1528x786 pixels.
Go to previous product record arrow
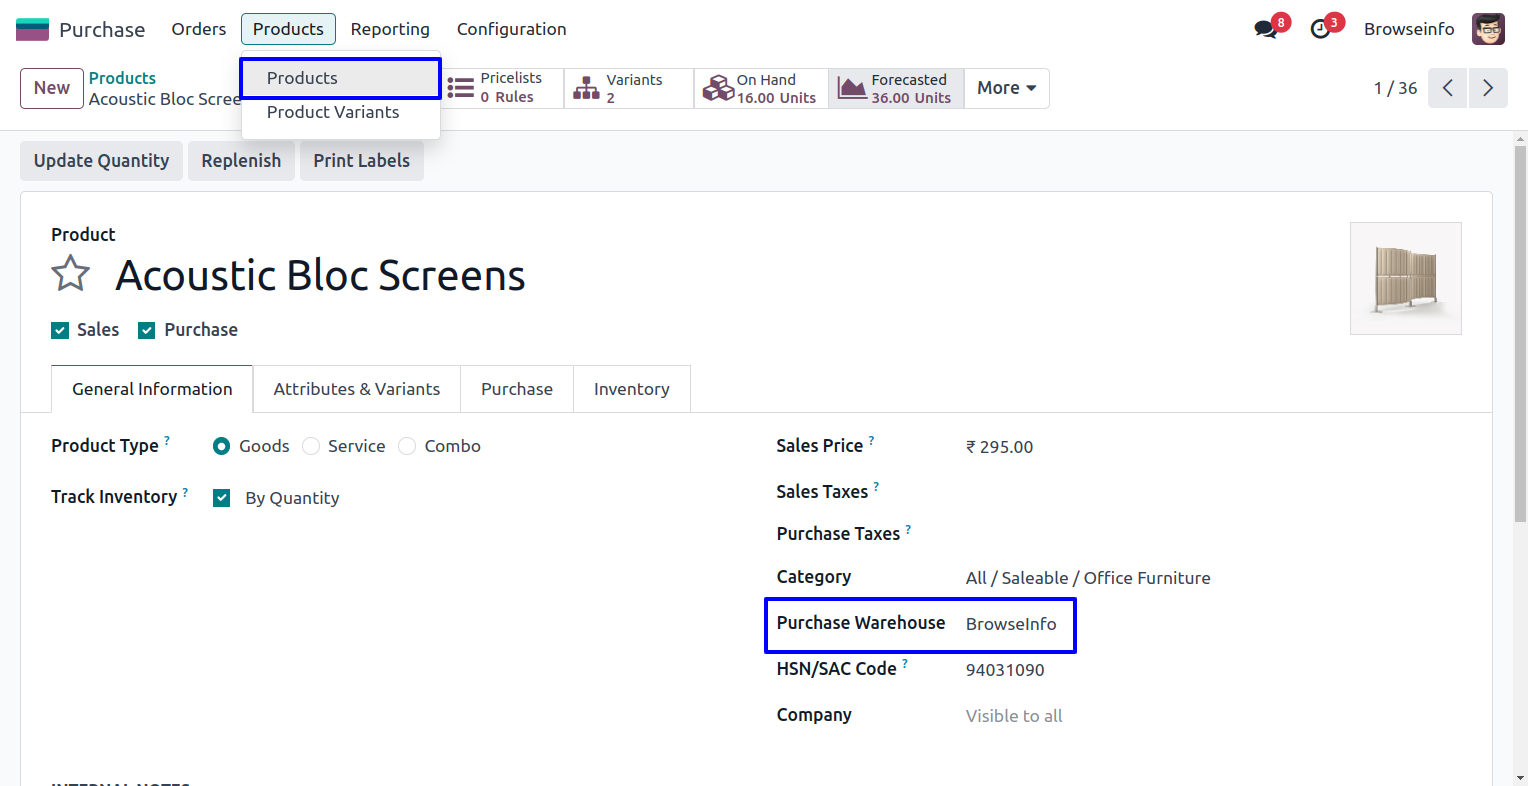1447,88
